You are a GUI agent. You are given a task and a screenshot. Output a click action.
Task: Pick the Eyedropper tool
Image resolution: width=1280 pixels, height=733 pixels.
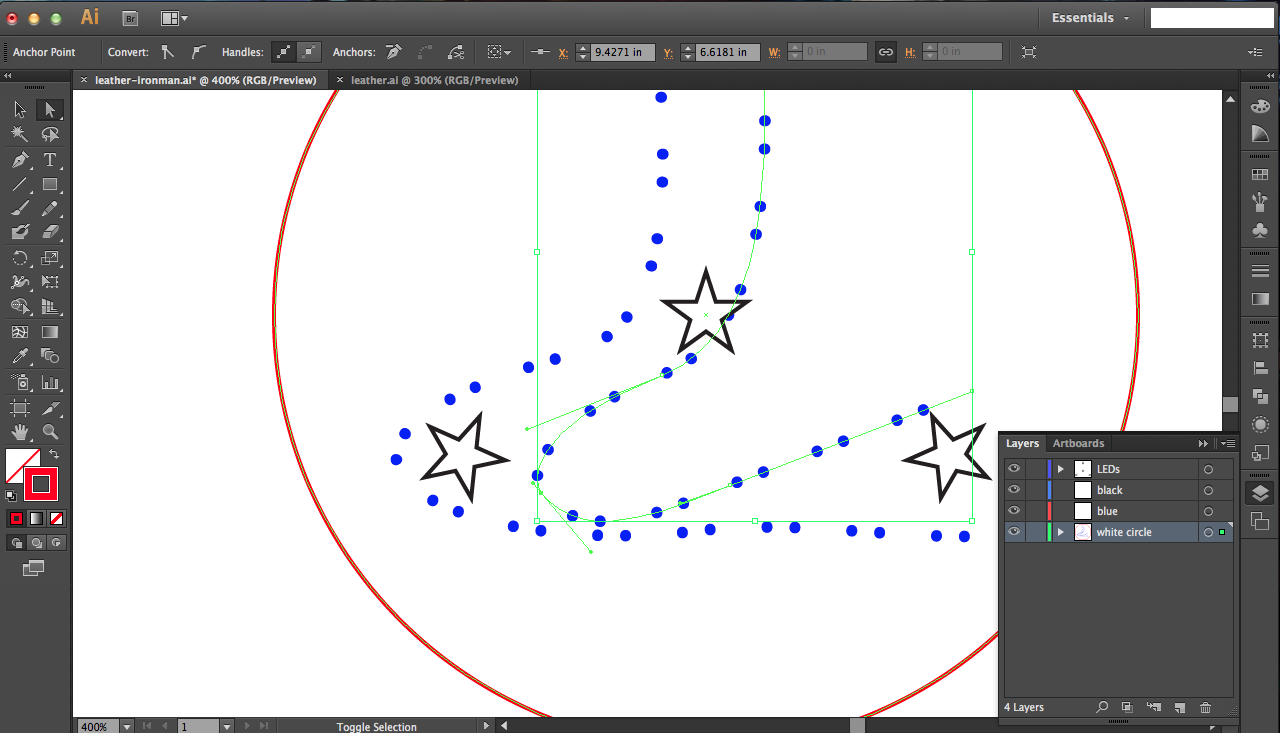20,357
